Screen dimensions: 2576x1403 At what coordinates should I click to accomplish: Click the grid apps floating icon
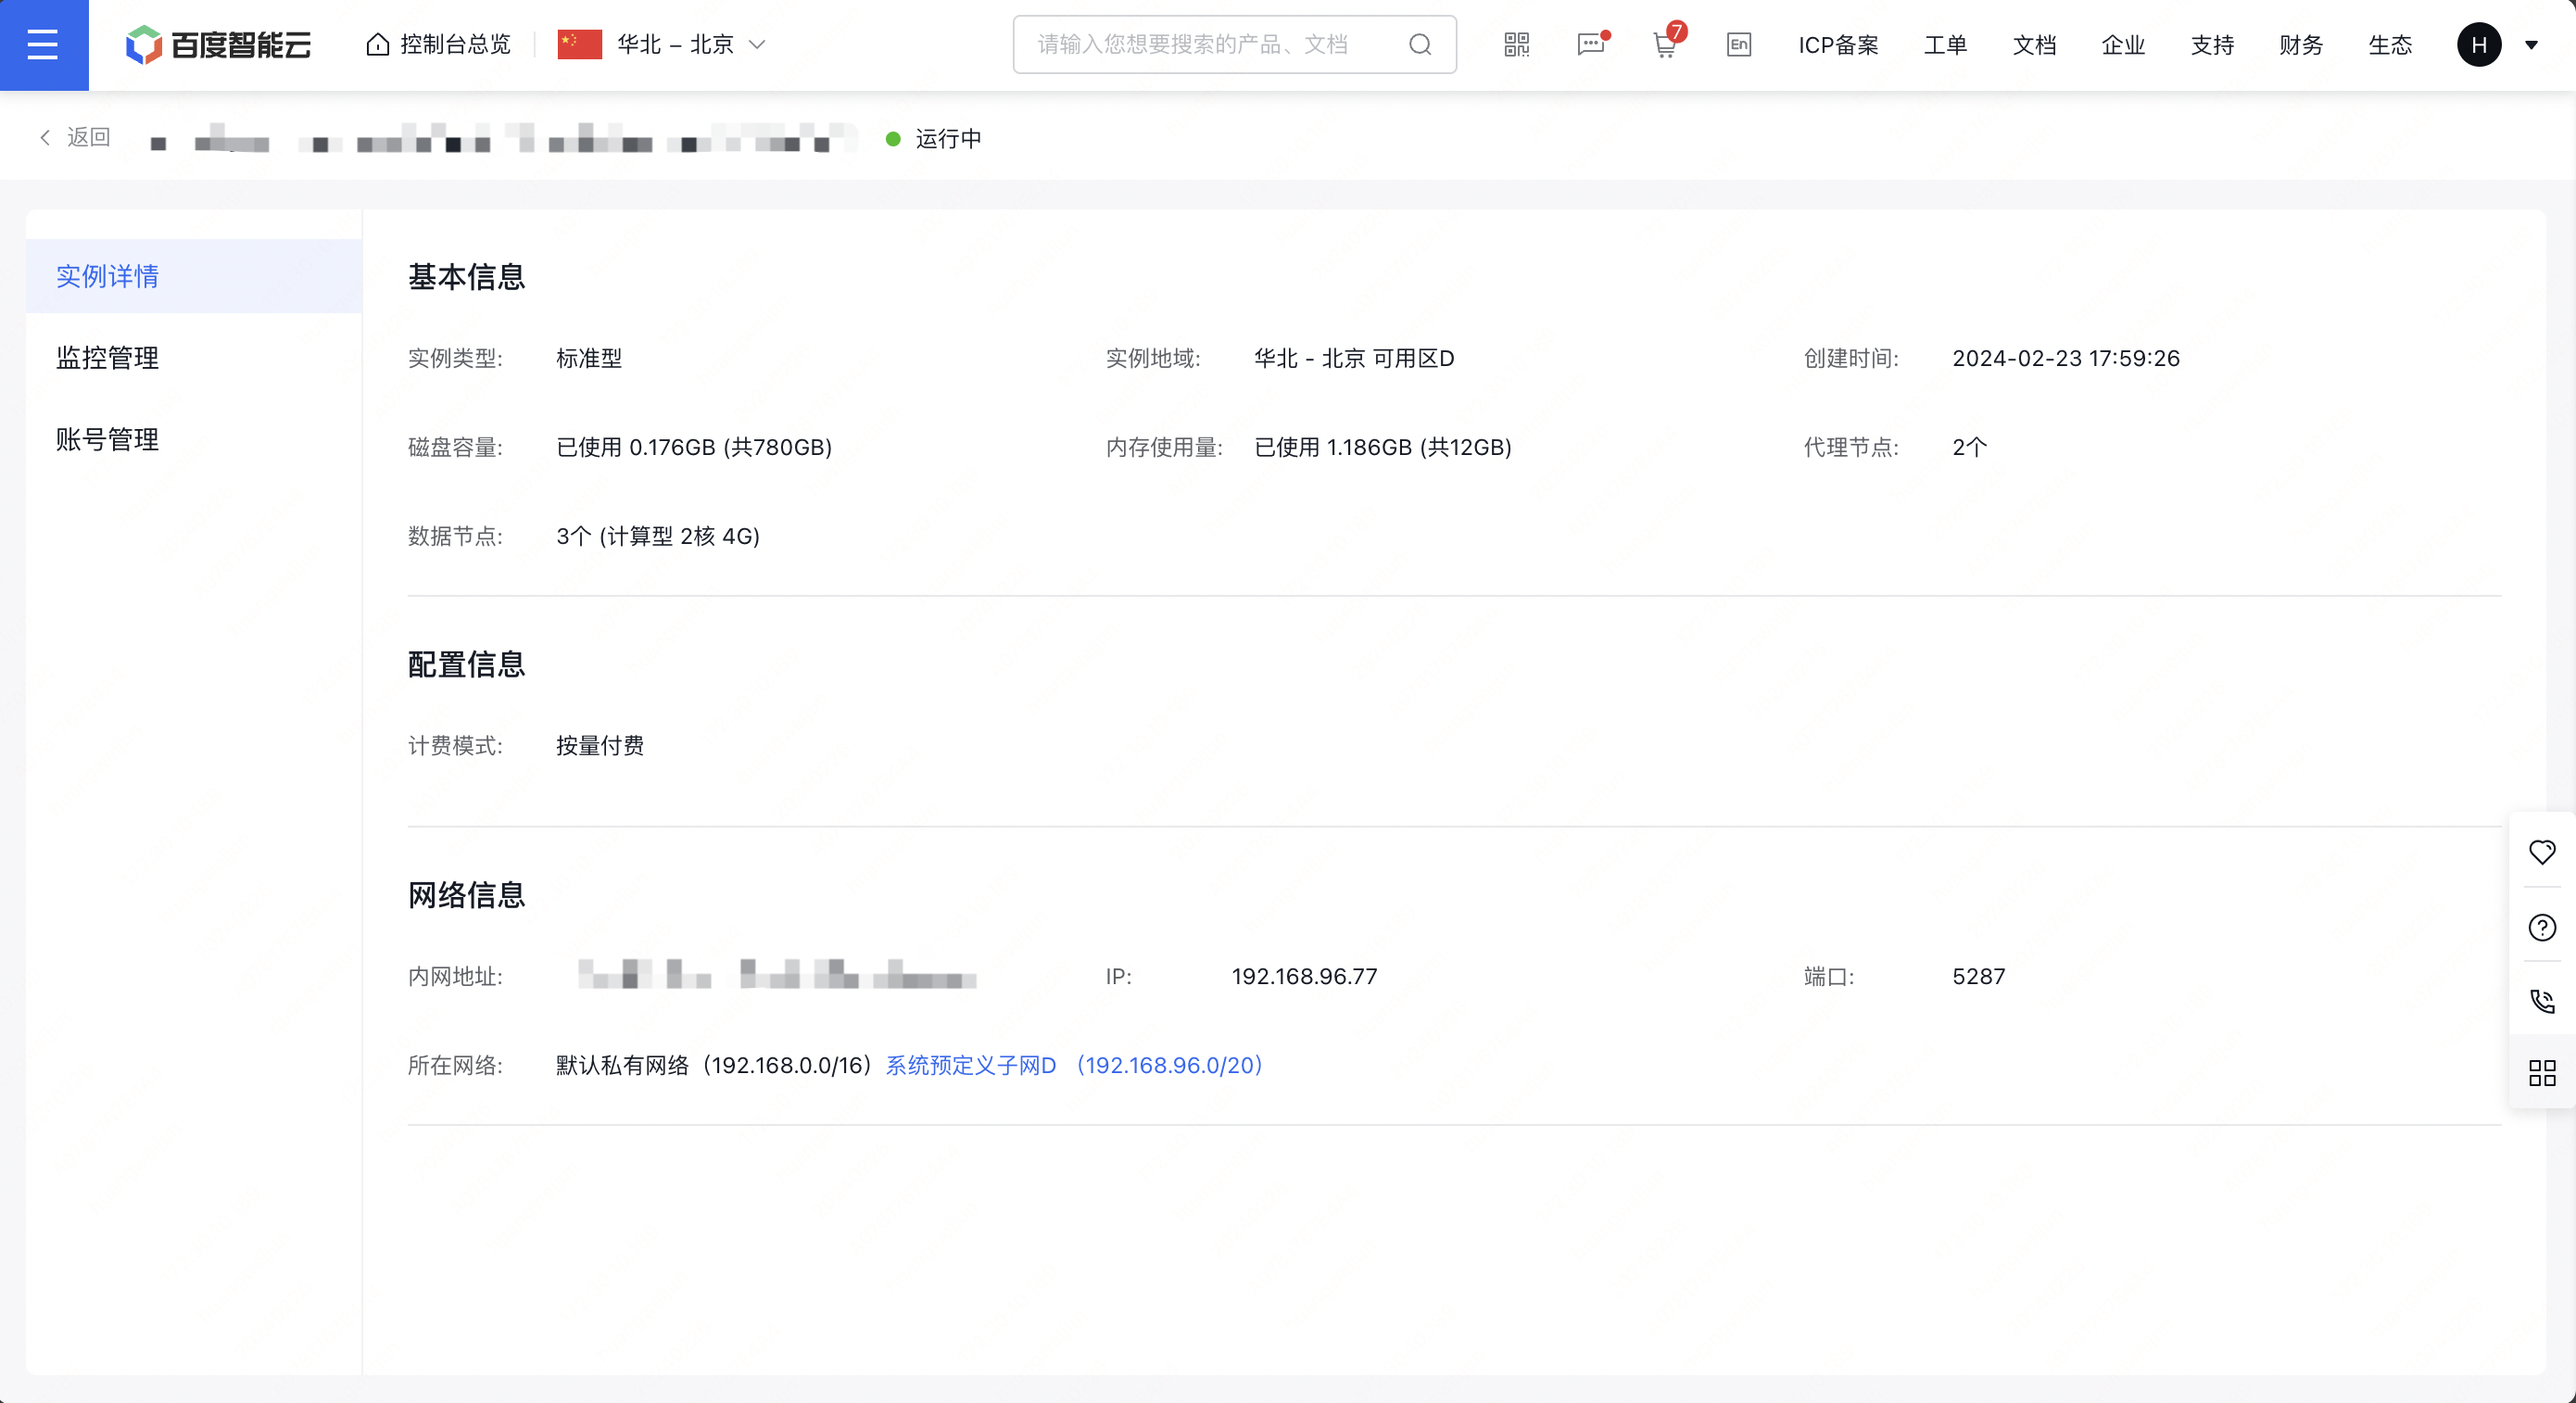2542,1073
